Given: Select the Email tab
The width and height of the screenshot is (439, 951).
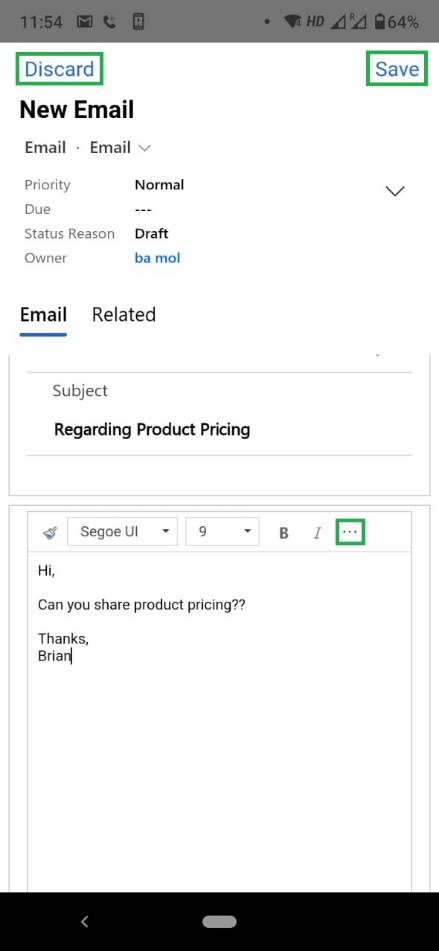Looking at the screenshot, I should coord(43,315).
